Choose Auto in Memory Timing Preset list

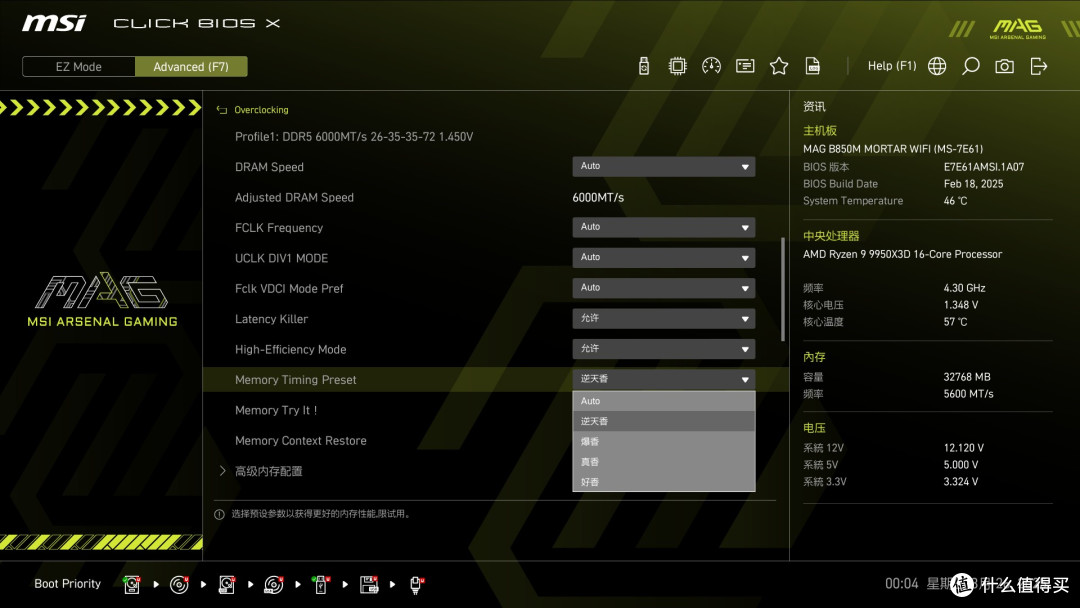(663, 401)
